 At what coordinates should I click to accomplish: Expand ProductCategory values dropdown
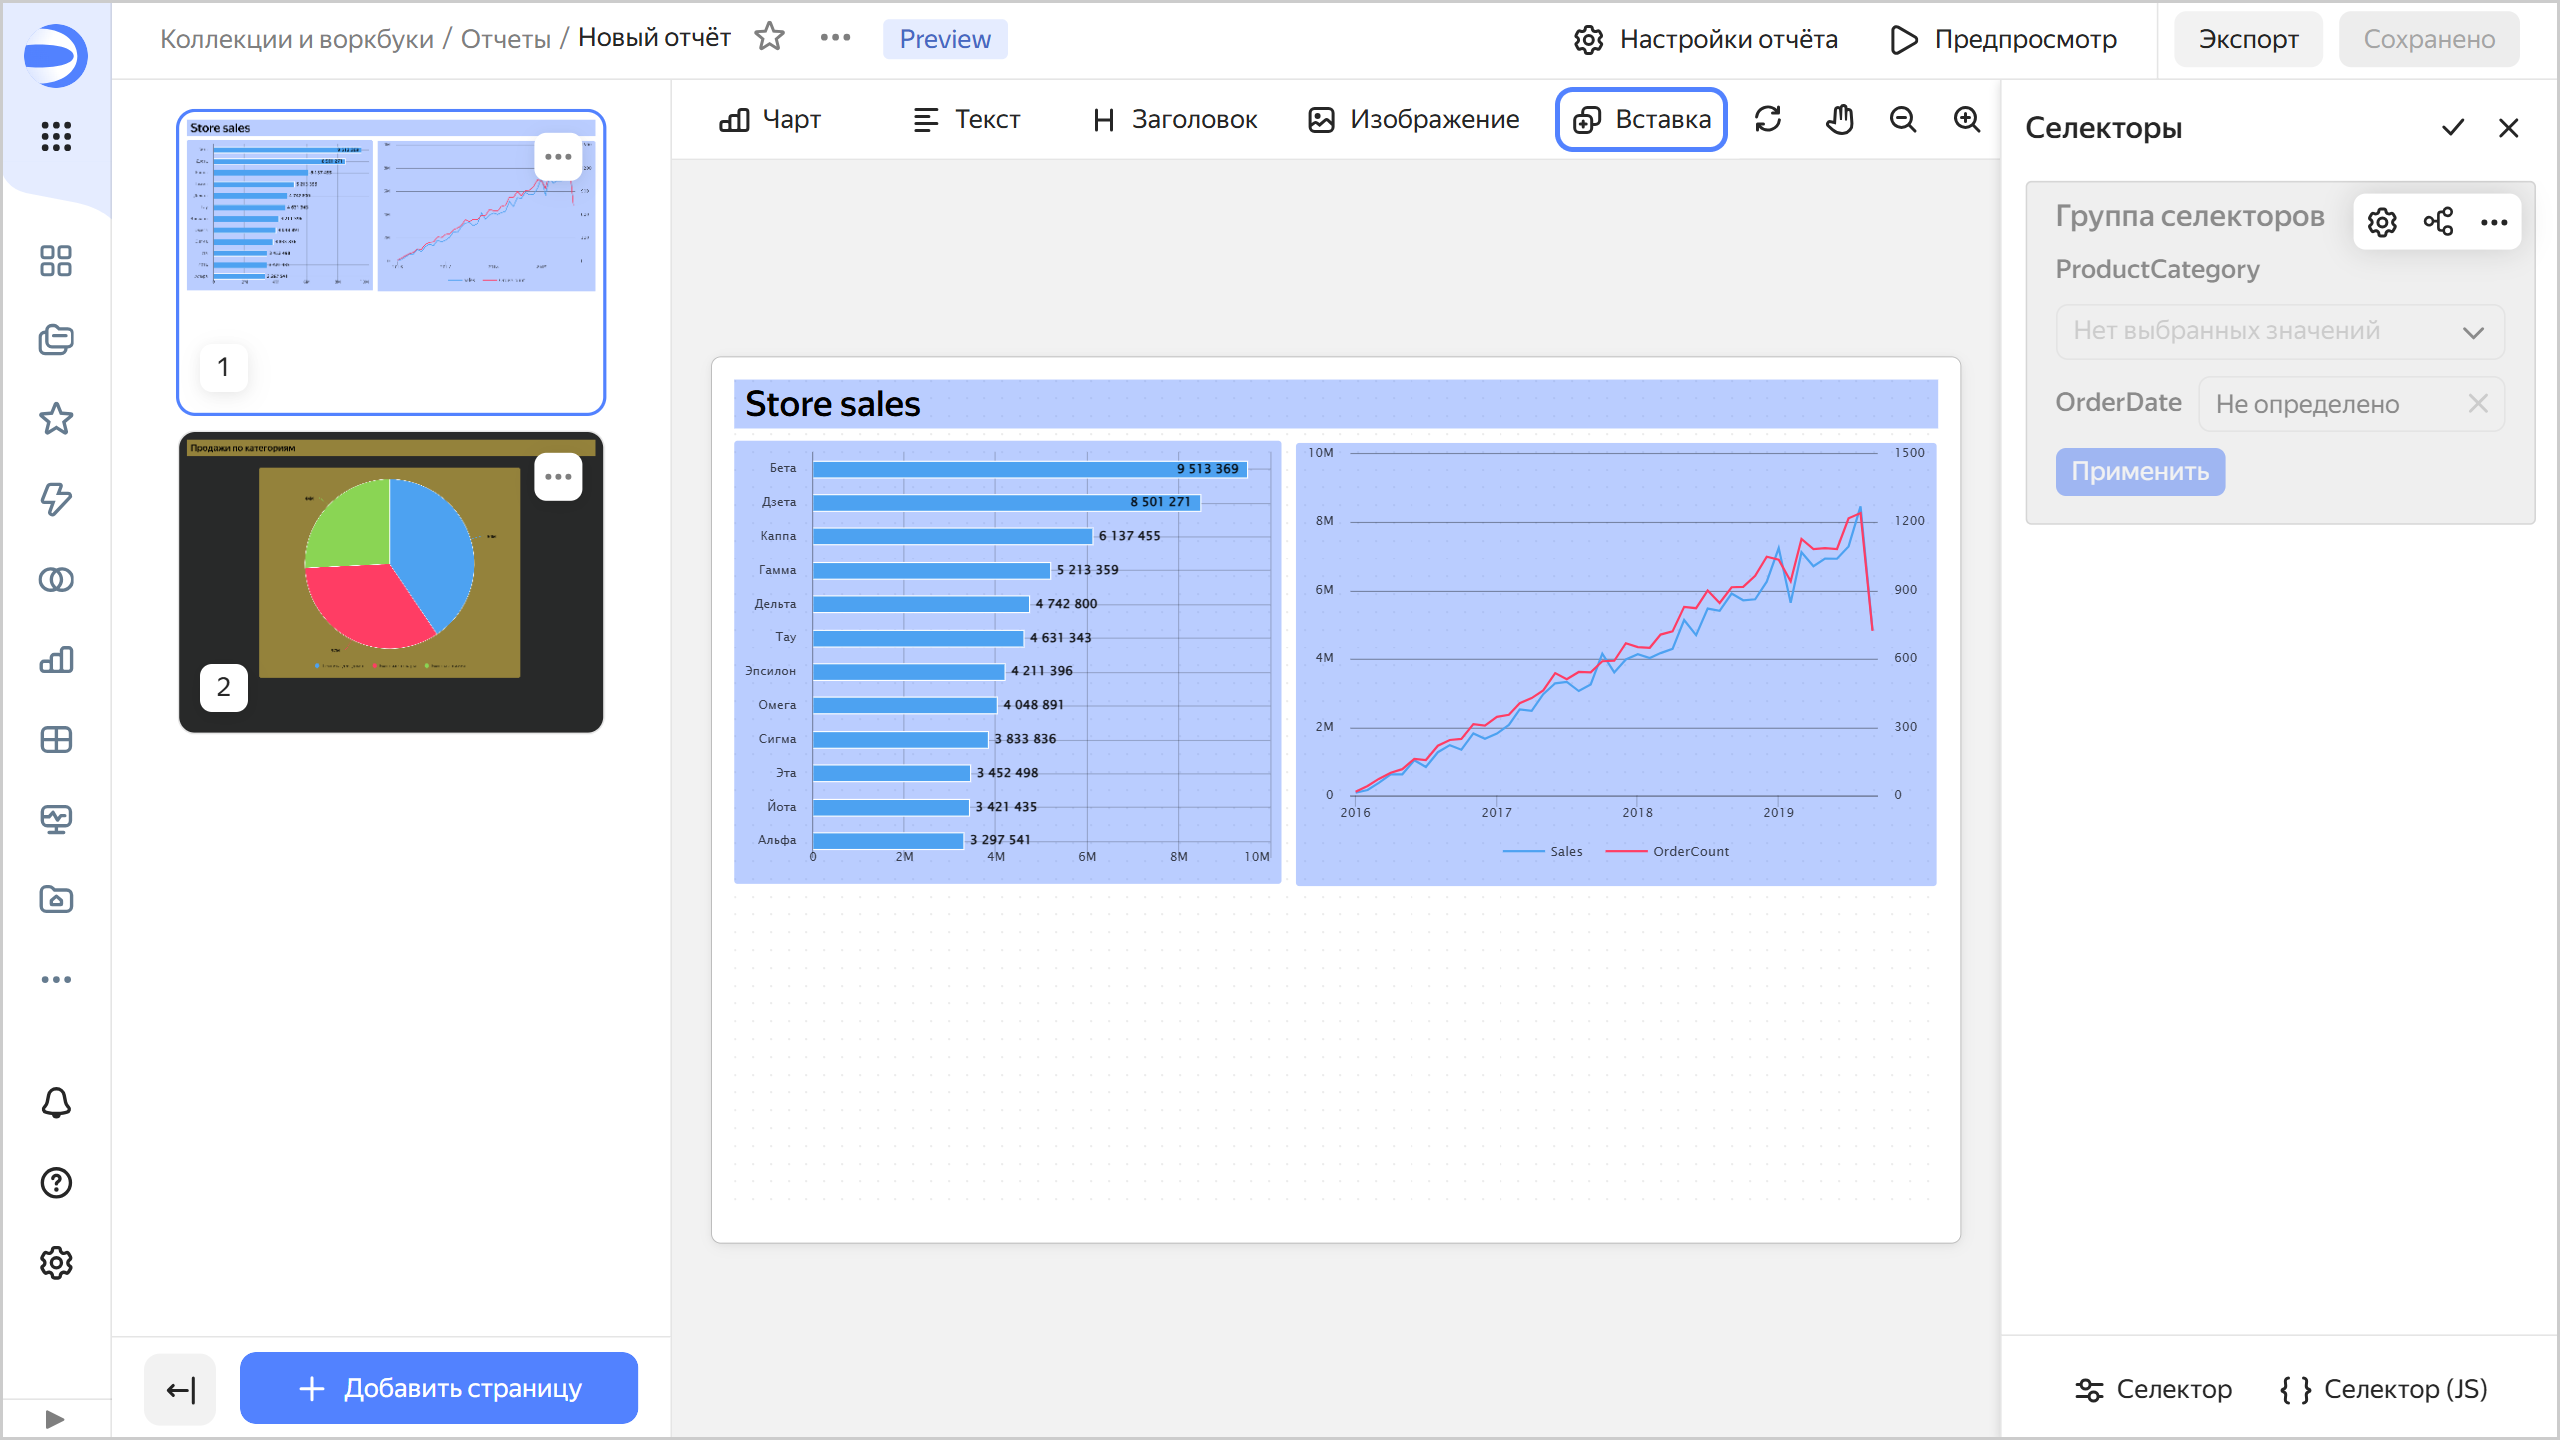pos(2279,332)
